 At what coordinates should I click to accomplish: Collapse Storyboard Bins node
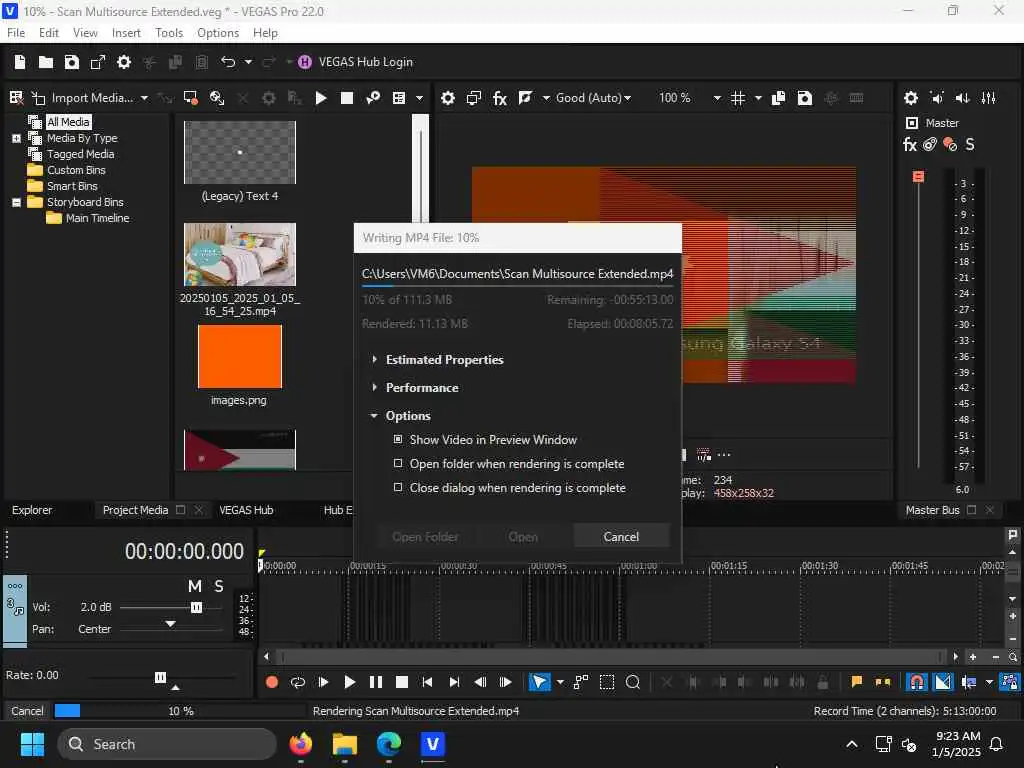tap(16, 202)
